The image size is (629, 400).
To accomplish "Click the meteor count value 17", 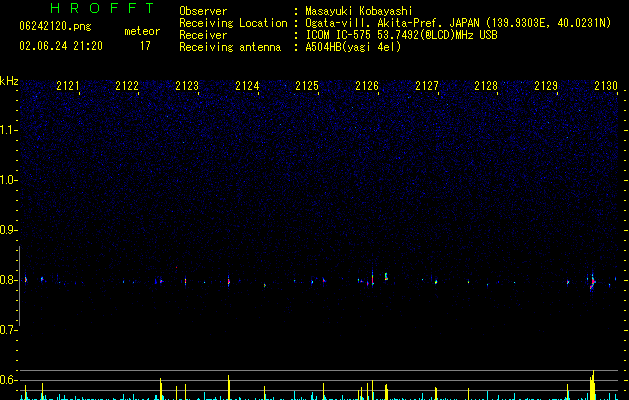I will [145, 46].
